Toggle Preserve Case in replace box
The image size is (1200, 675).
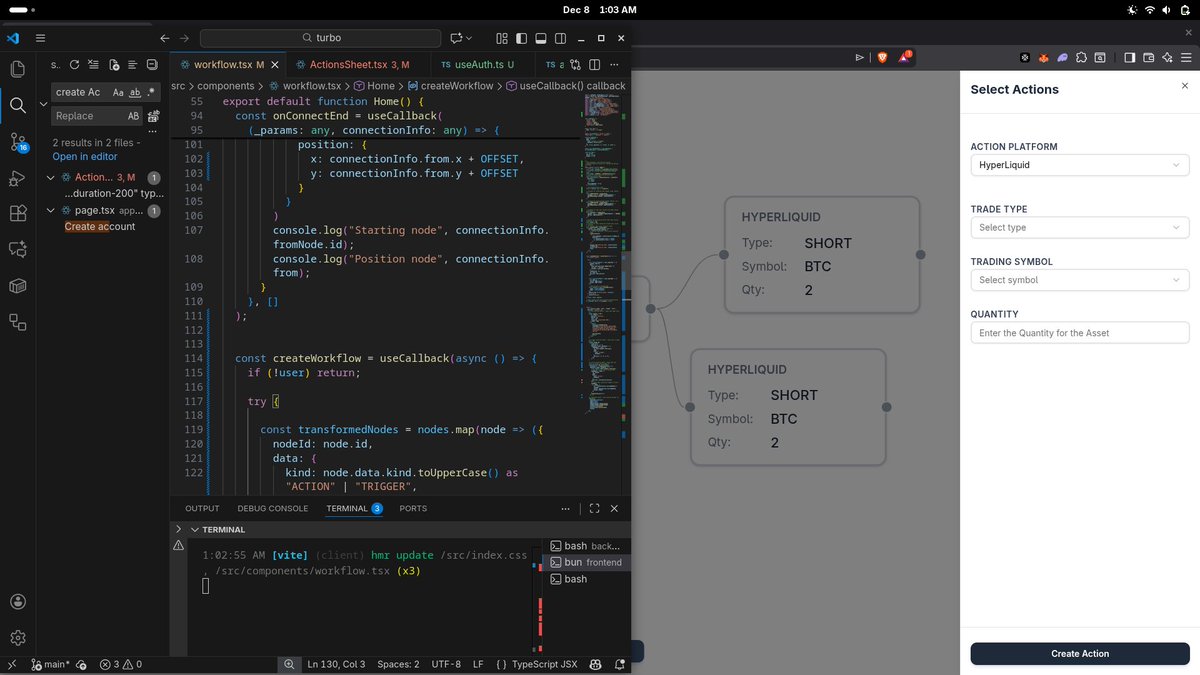[x=134, y=116]
